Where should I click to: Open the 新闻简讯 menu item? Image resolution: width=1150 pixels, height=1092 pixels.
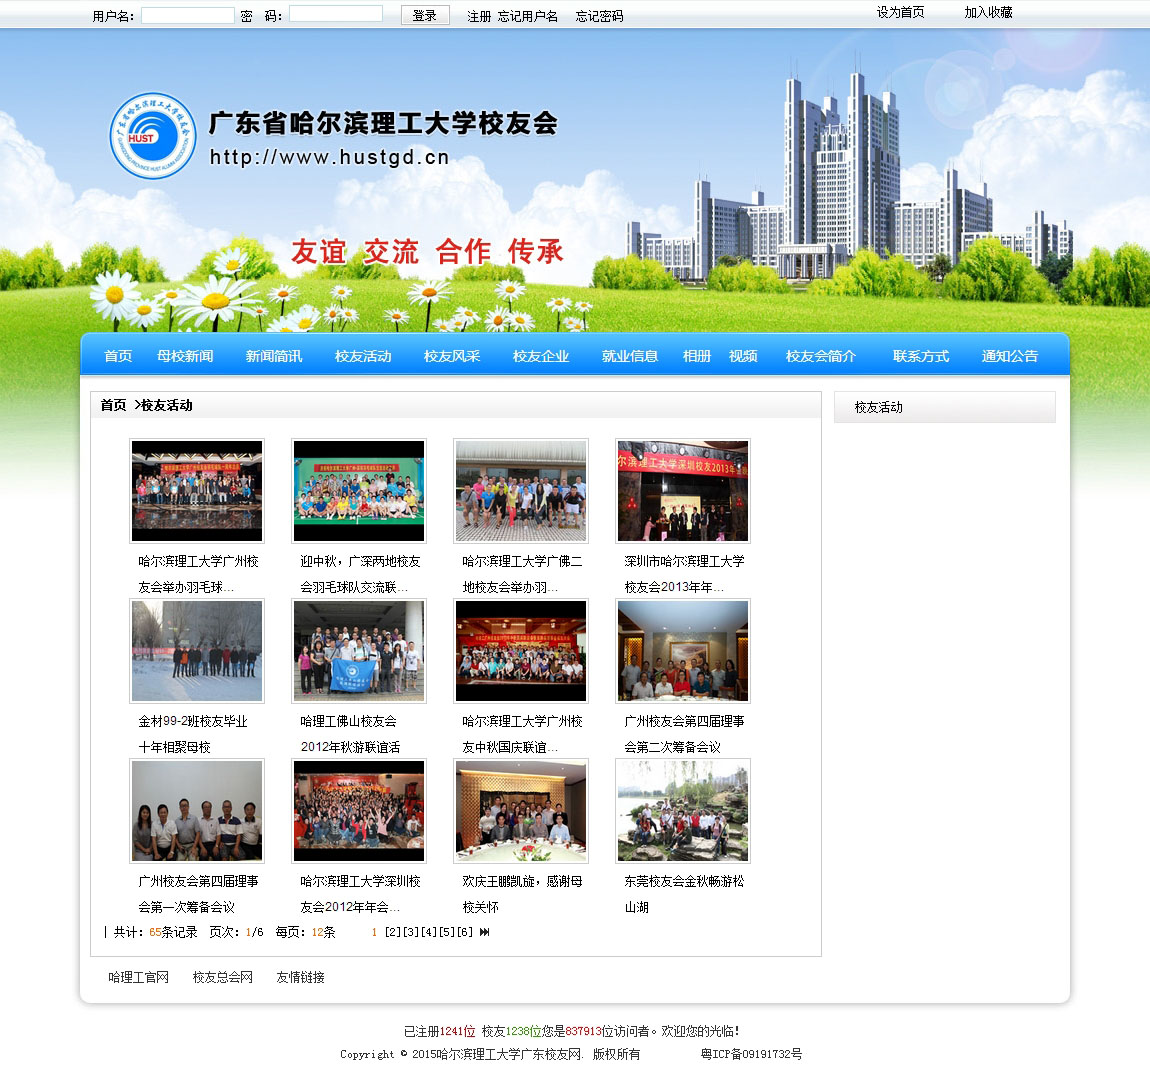tap(274, 356)
